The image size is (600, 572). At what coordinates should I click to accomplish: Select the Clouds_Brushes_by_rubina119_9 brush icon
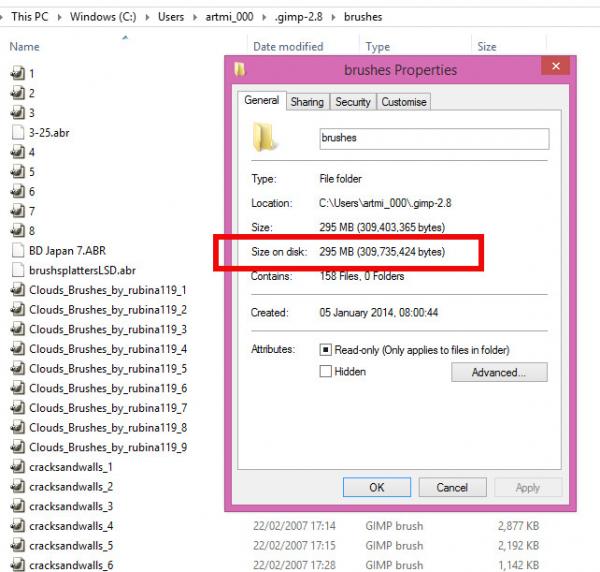18,447
